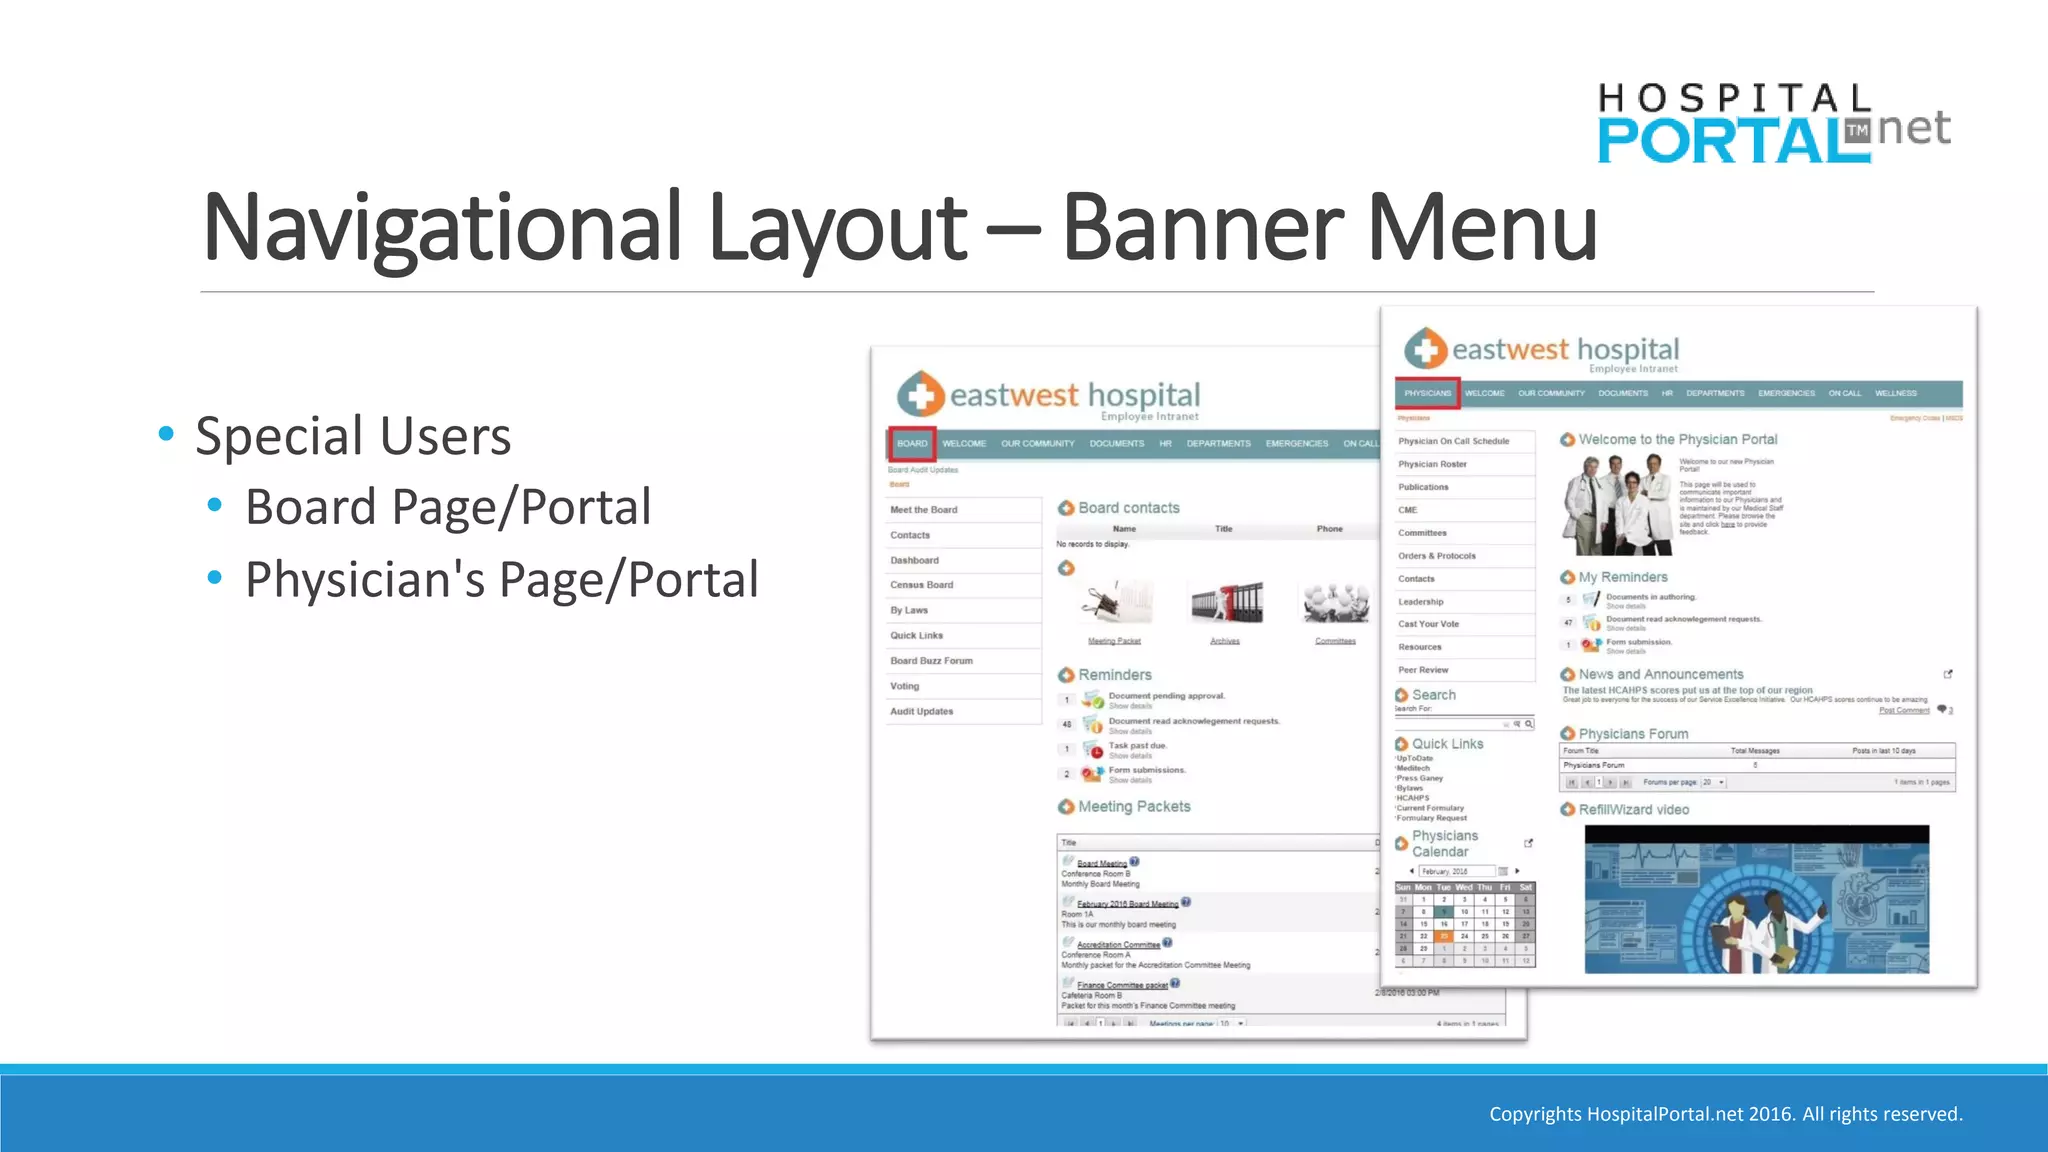Viewport: 2048px width, 1152px height.
Task: Open the calendar date picker icon
Action: coord(1502,871)
